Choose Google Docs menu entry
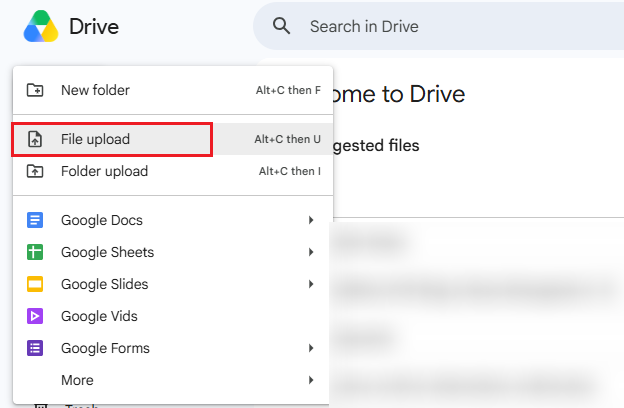624x408 pixels. pos(173,220)
